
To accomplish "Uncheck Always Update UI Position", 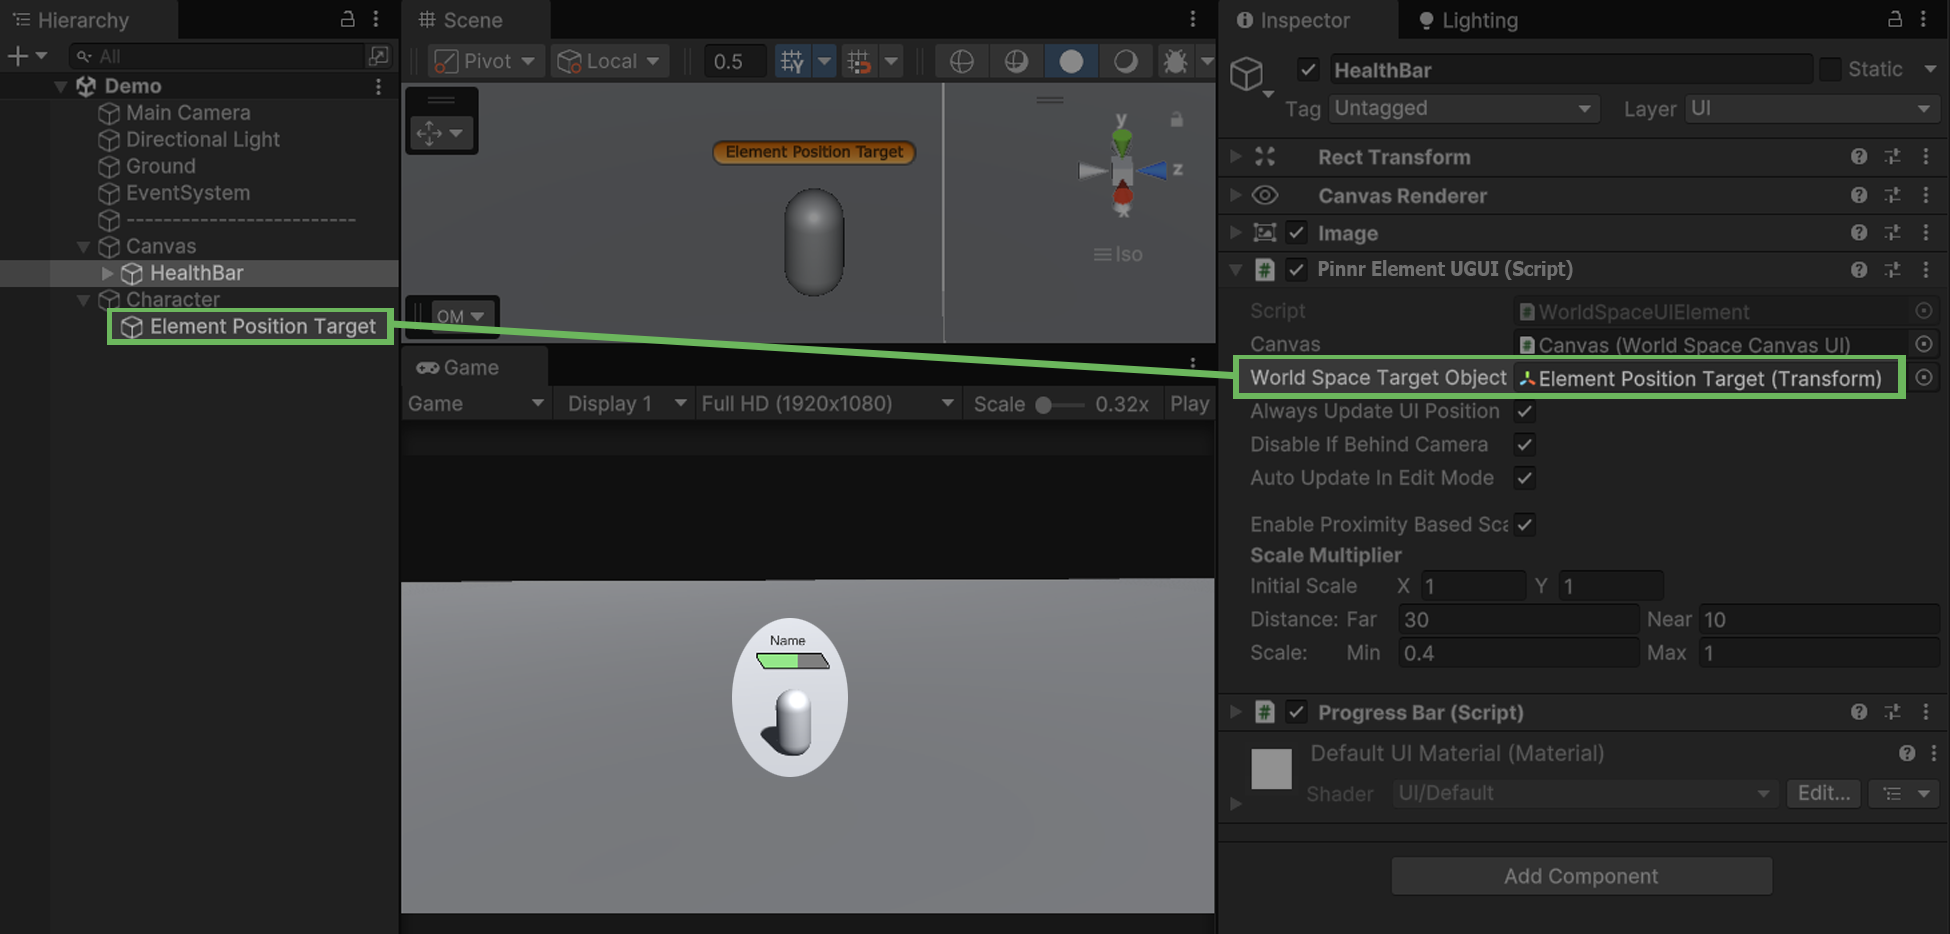I will 1524,411.
